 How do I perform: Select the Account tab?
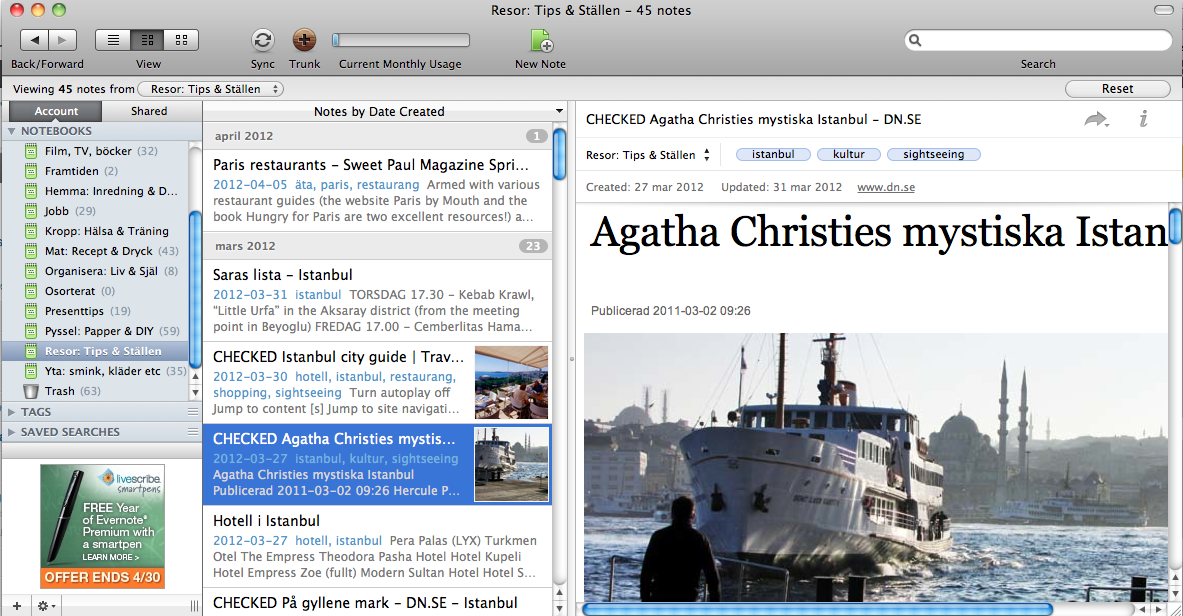pyautogui.click(x=56, y=111)
